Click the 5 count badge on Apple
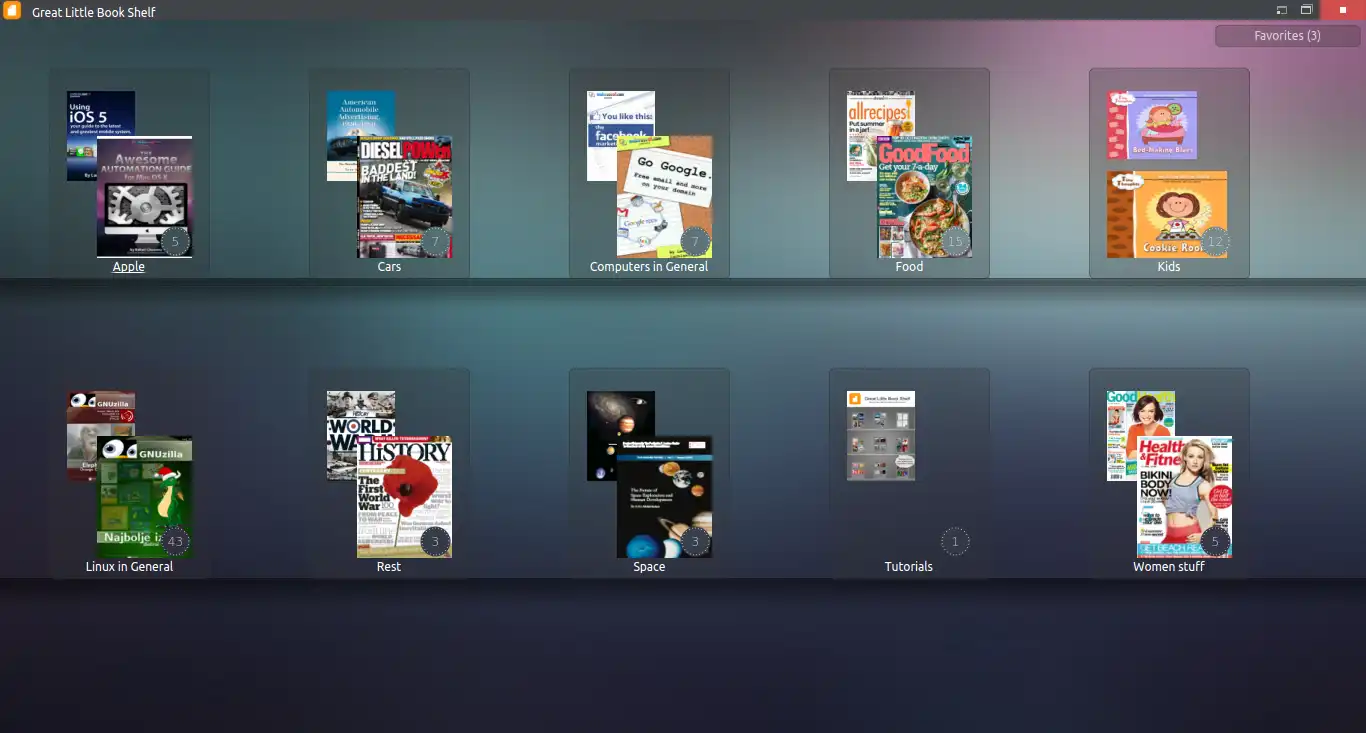Screen dimensions: 1366x733 coord(175,242)
